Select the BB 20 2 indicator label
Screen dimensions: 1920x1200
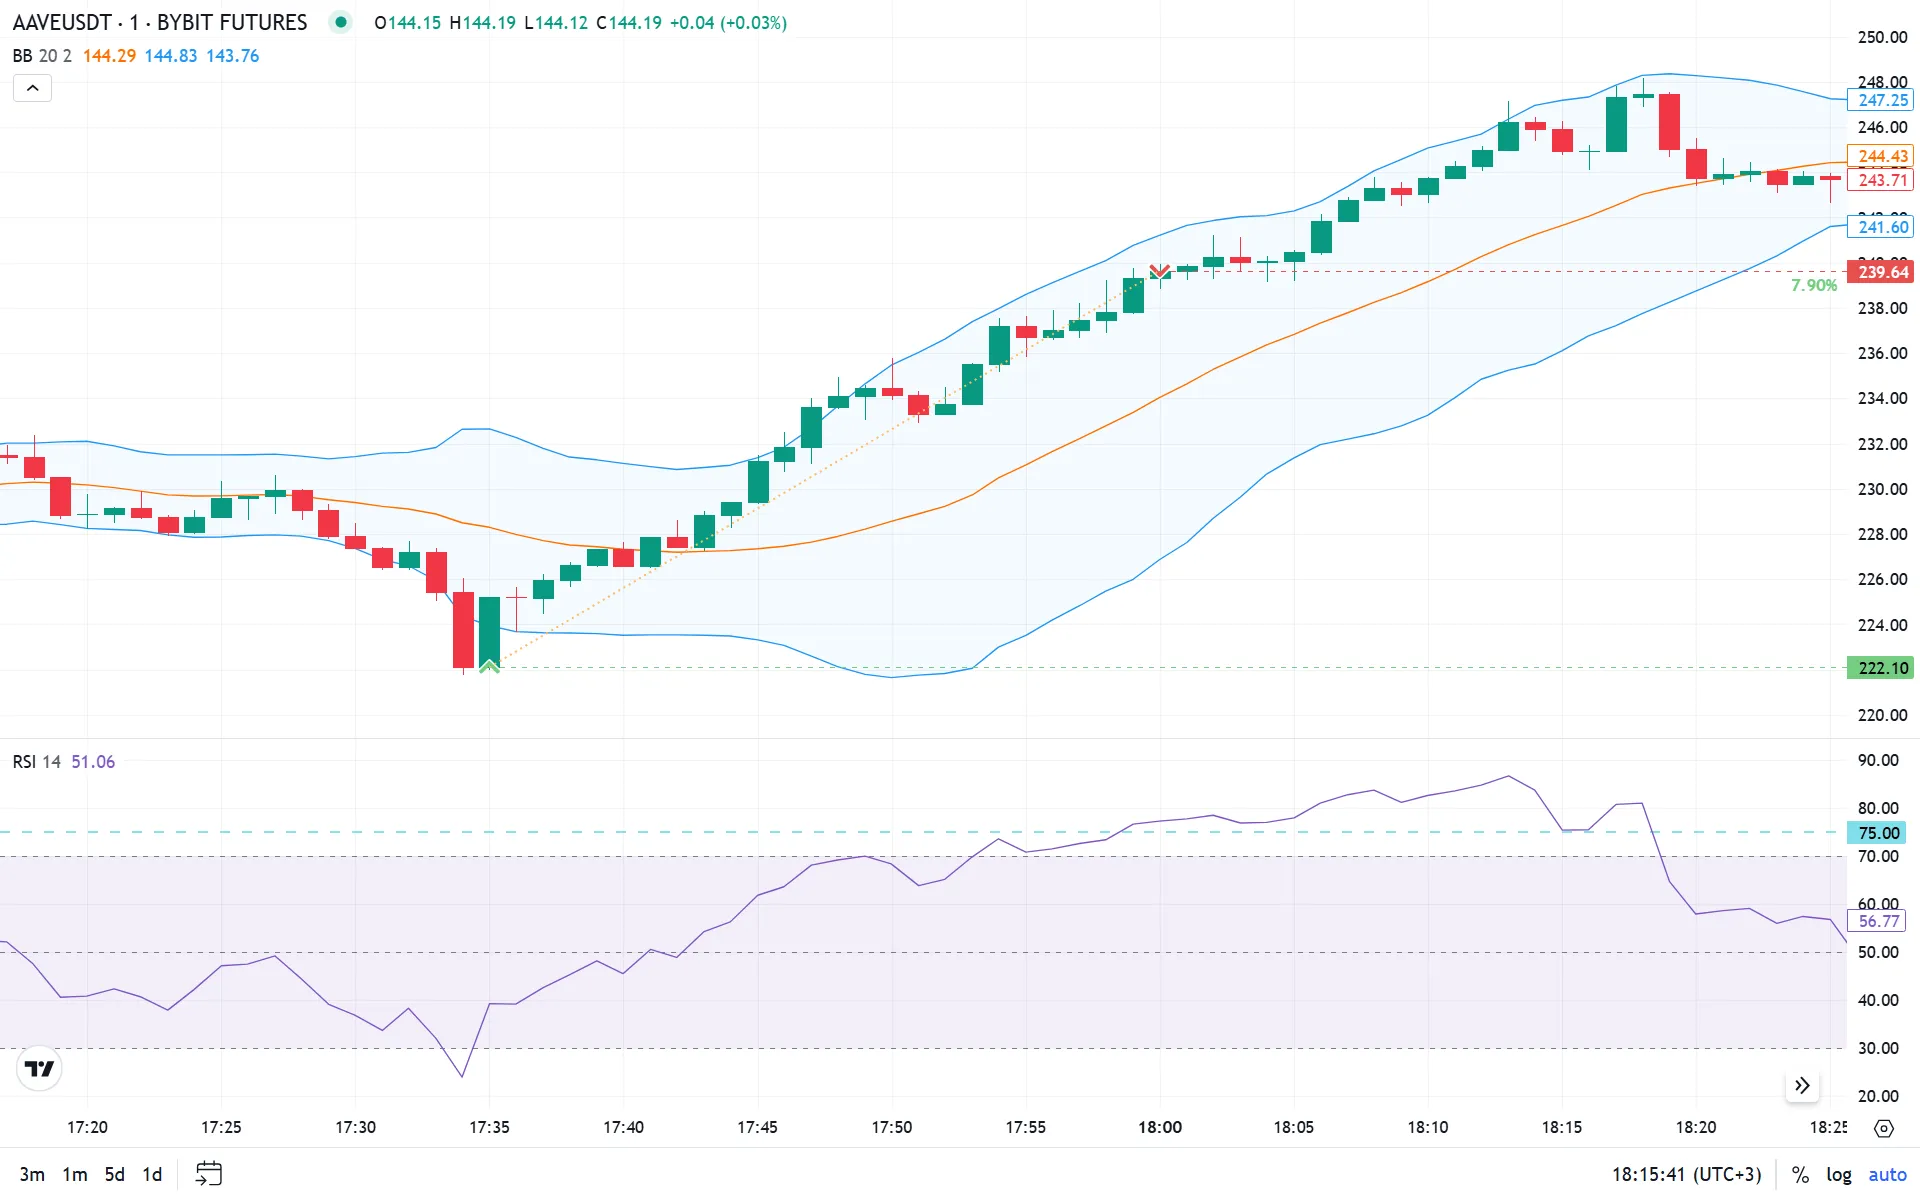[42, 56]
